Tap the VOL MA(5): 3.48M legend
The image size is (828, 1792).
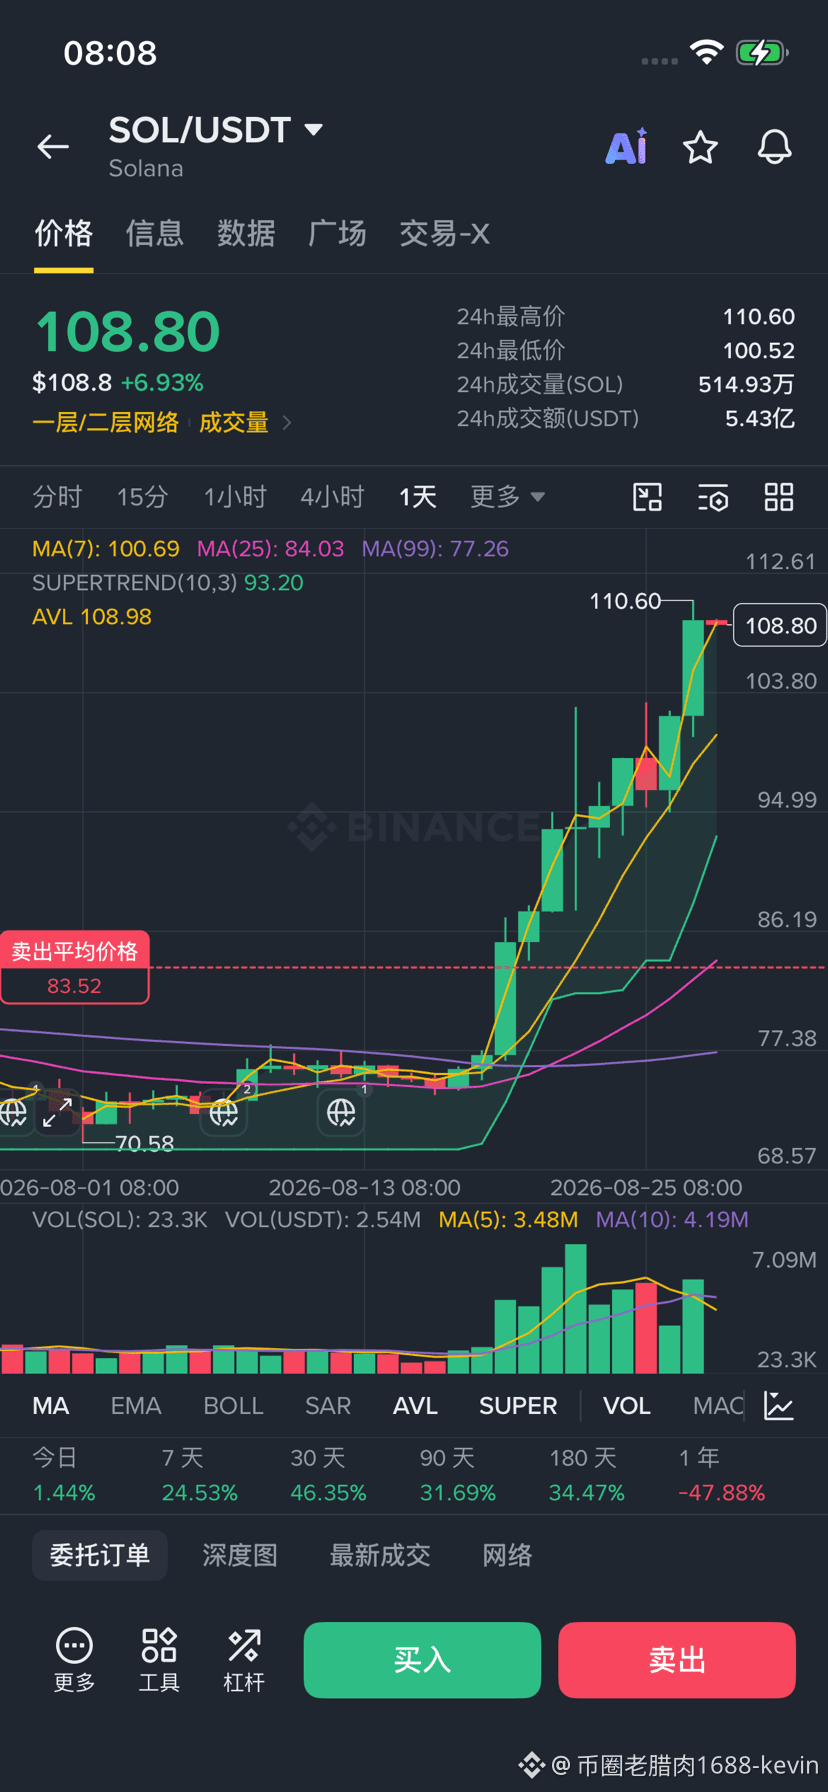pyautogui.click(x=508, y=1220)
